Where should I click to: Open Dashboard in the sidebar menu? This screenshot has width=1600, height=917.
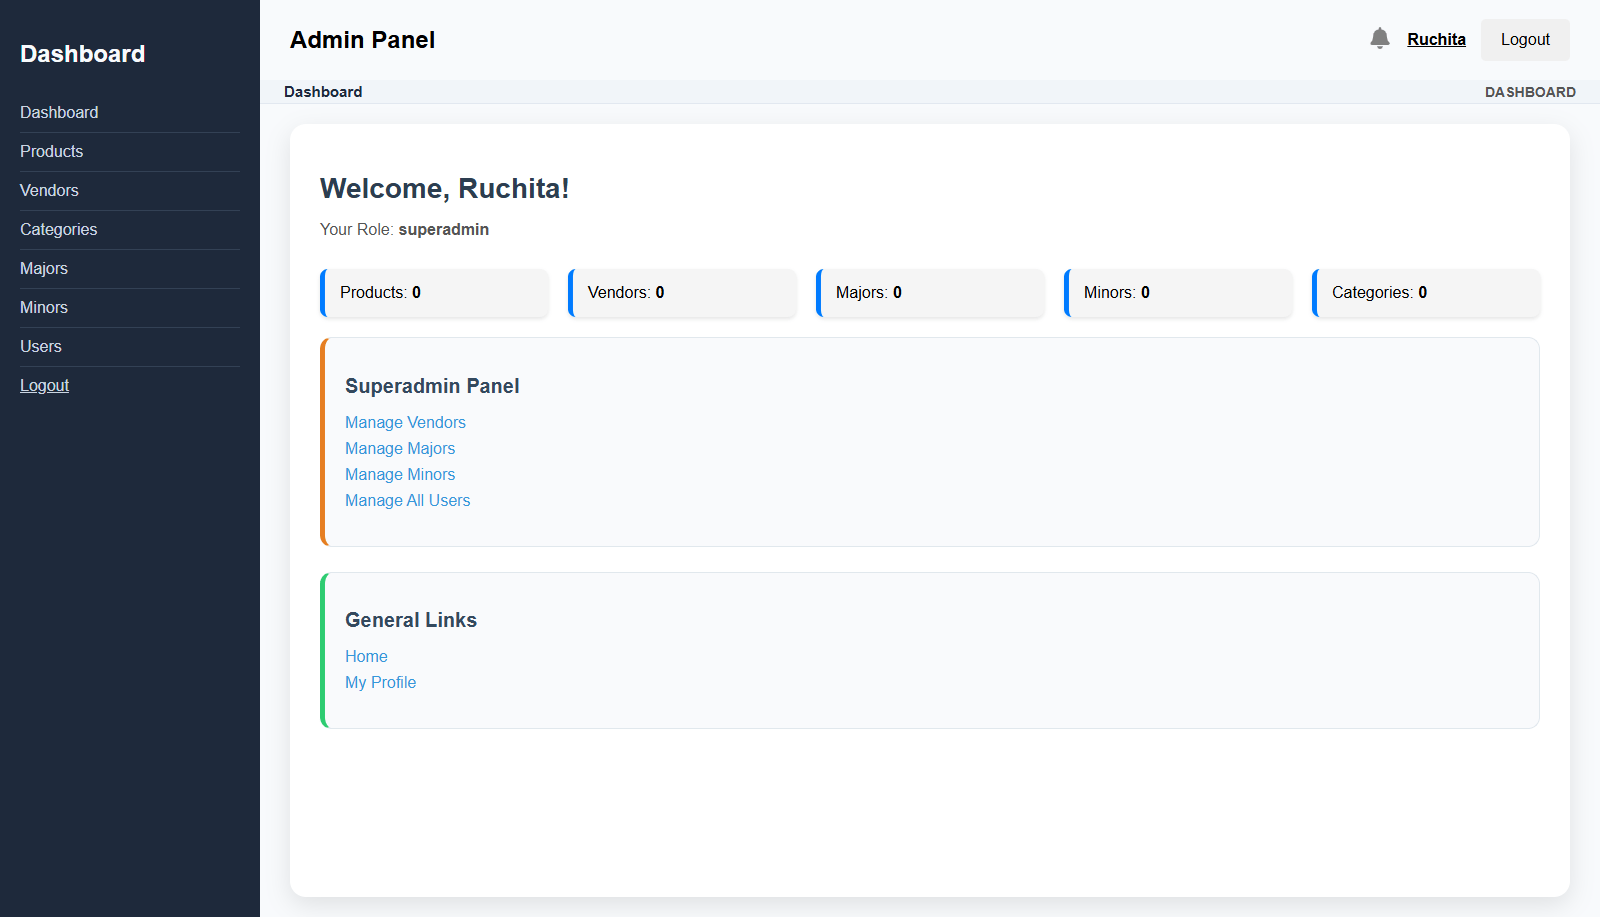click(x=59, y=113)
